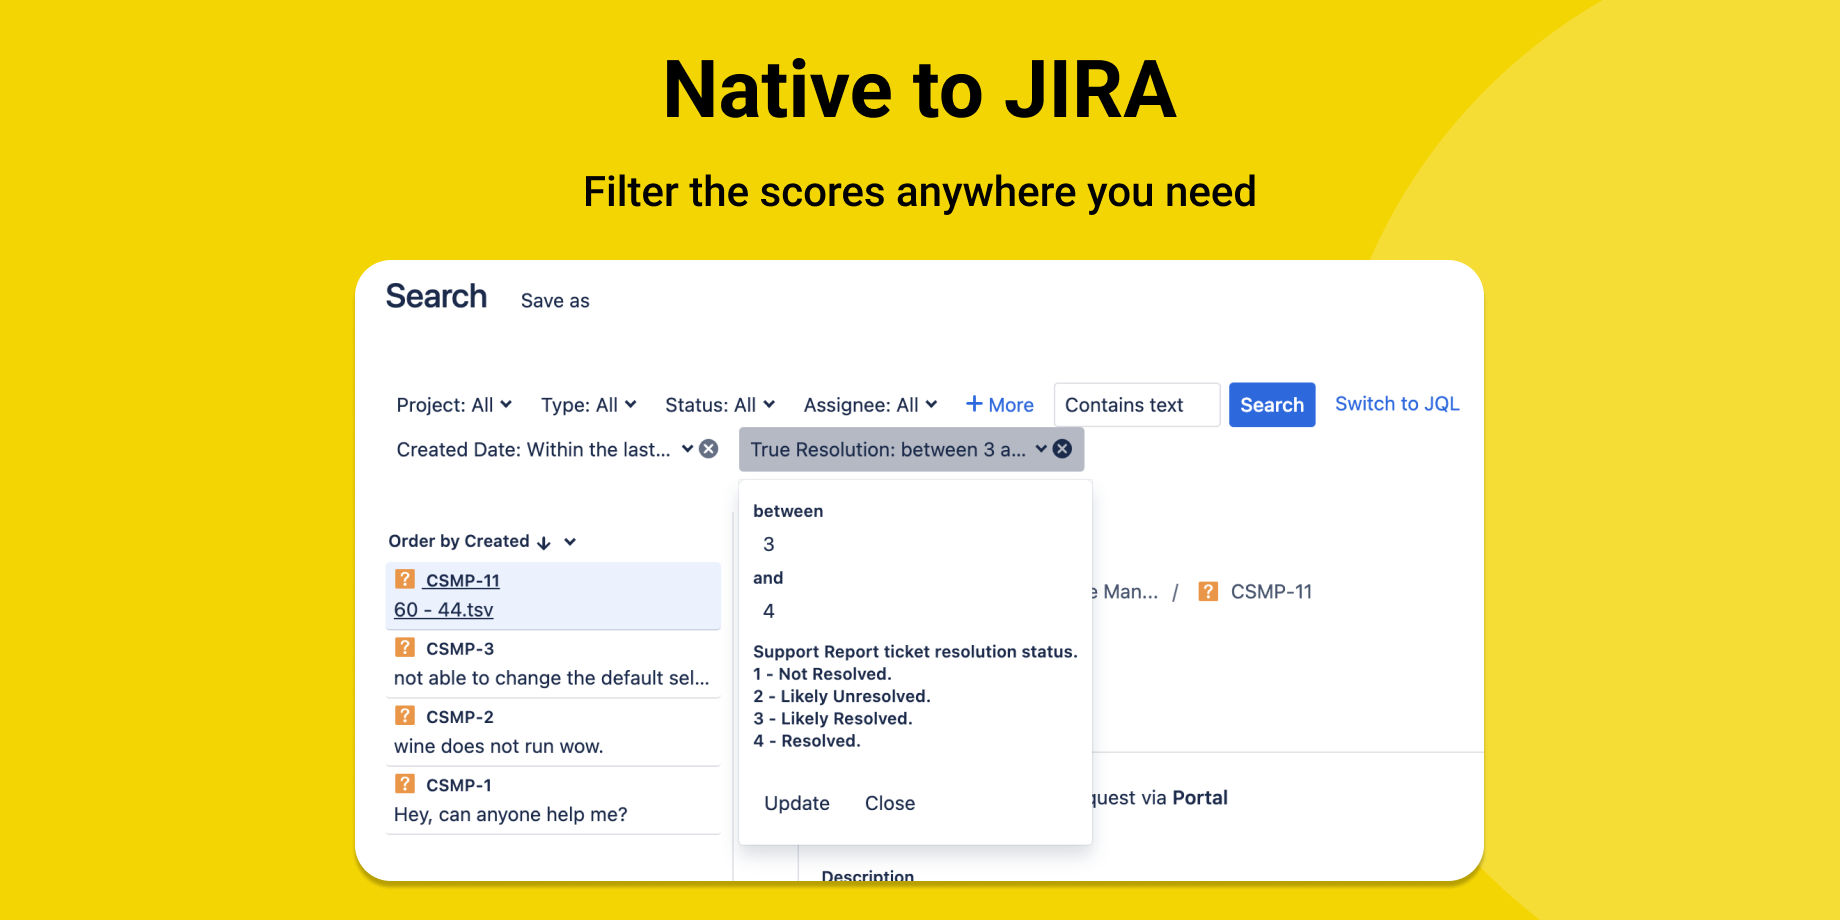Switch to JQL mode

(x=1397, y=404)
